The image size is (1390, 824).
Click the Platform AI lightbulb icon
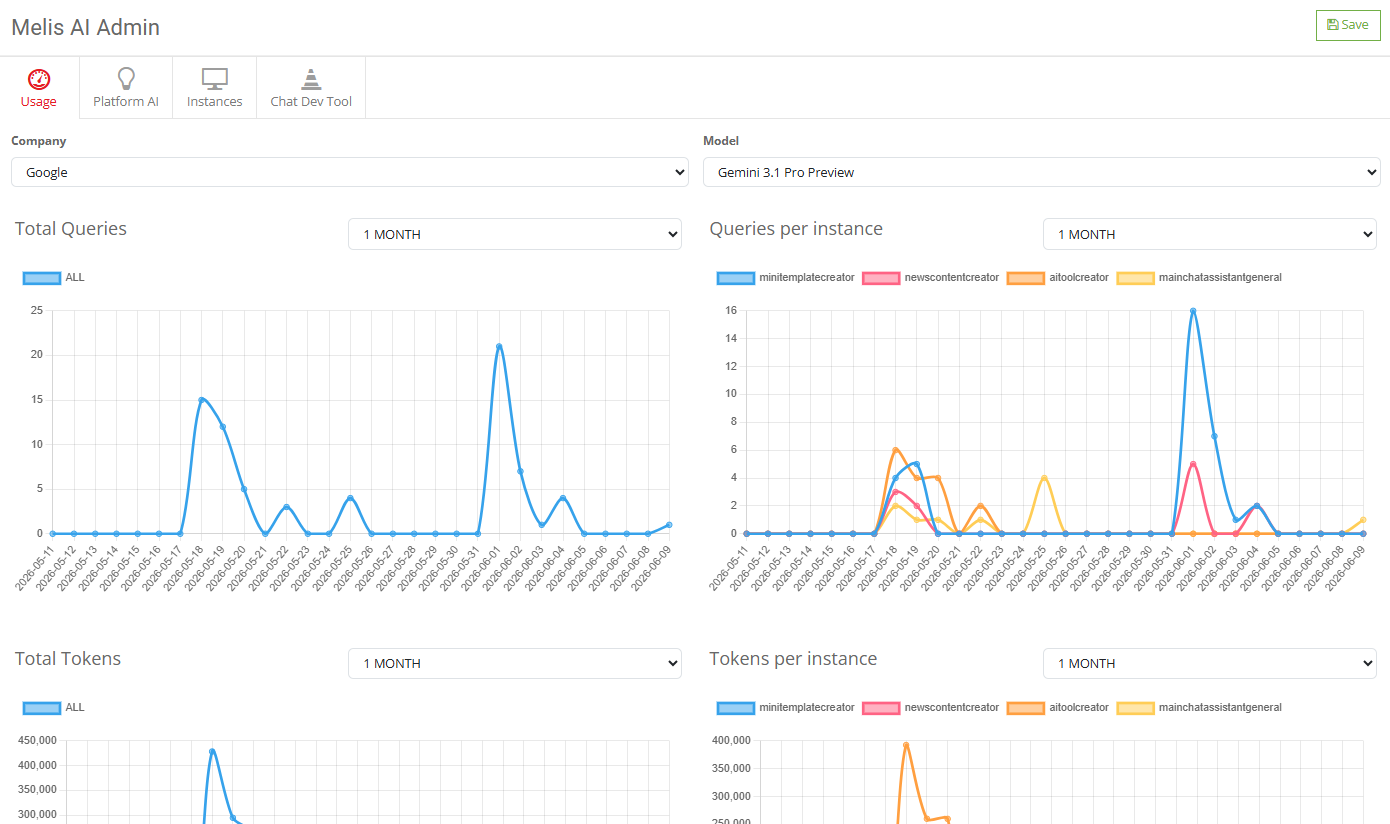point(126,79)
